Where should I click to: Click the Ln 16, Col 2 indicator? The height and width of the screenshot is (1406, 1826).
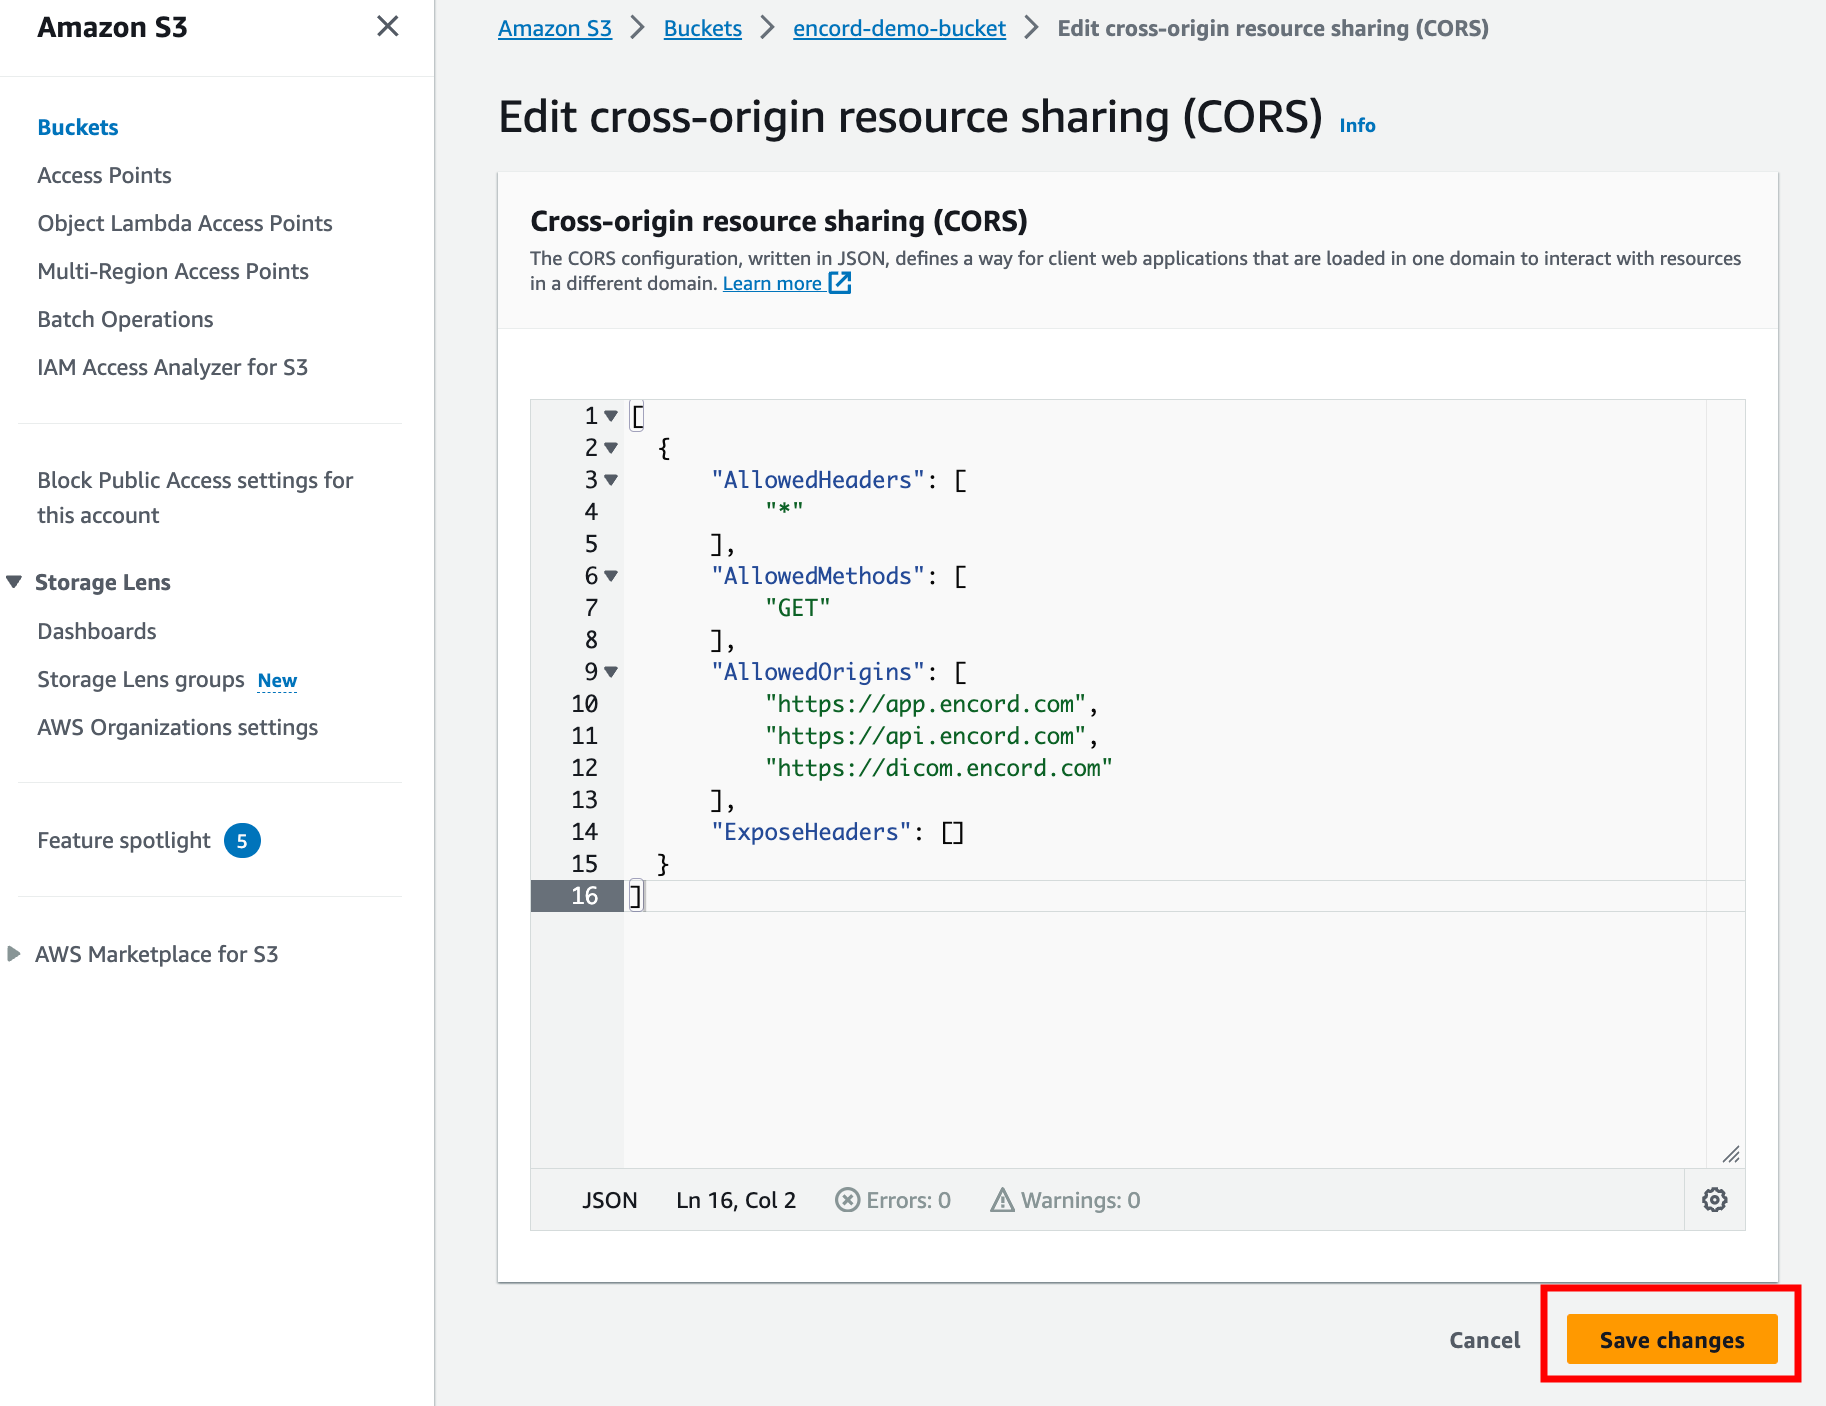pos(736,1199)
